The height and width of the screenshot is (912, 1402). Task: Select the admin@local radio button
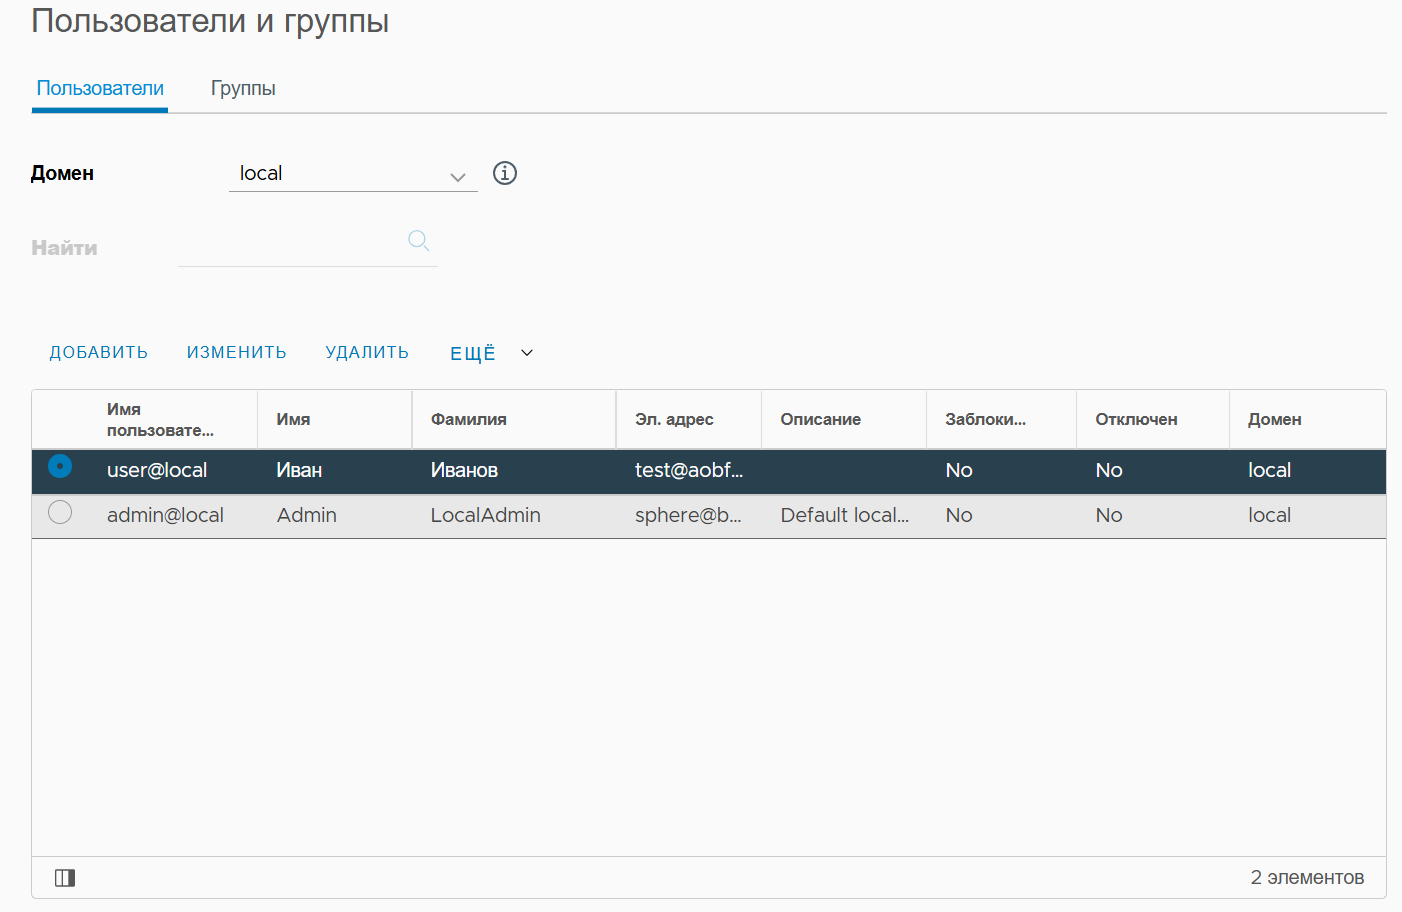point(60,512)
